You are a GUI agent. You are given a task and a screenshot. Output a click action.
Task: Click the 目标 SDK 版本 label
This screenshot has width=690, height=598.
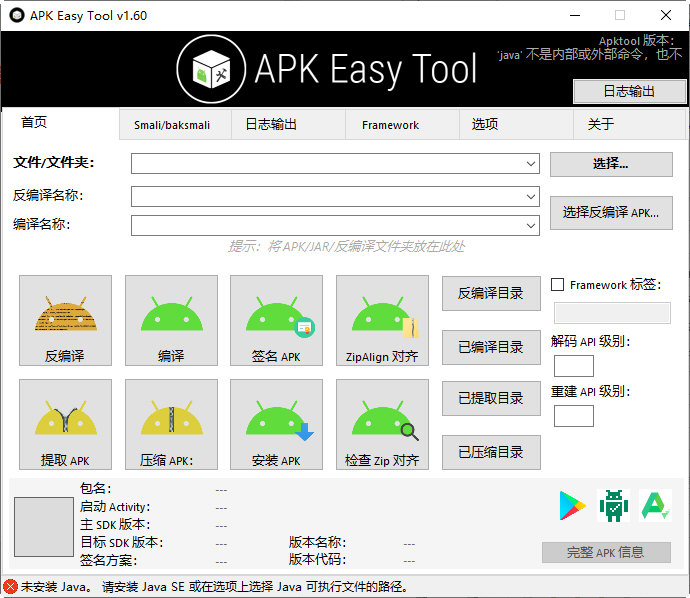point(121,542)
